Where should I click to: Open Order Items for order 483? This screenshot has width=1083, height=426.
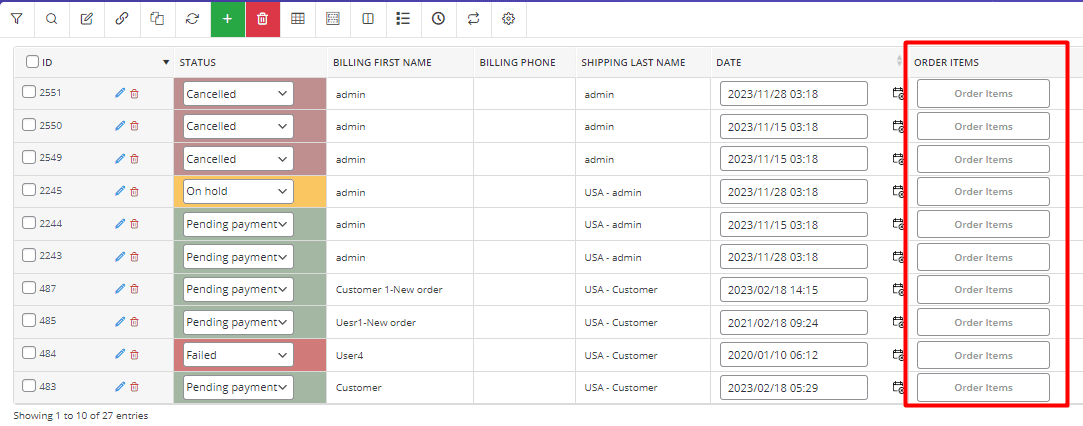pyautogui.click(x=983, y=388)
